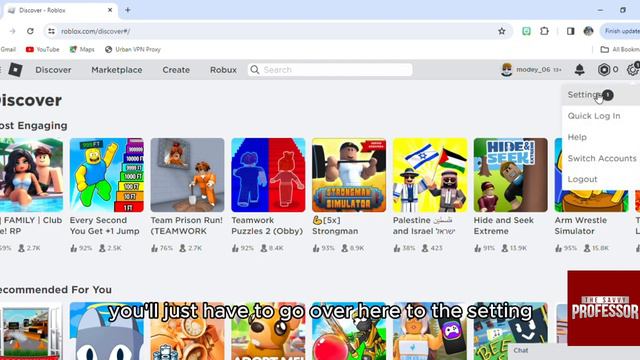Click the search magnifier icon
Screen dimensions: 640x360
coord(255,70)
